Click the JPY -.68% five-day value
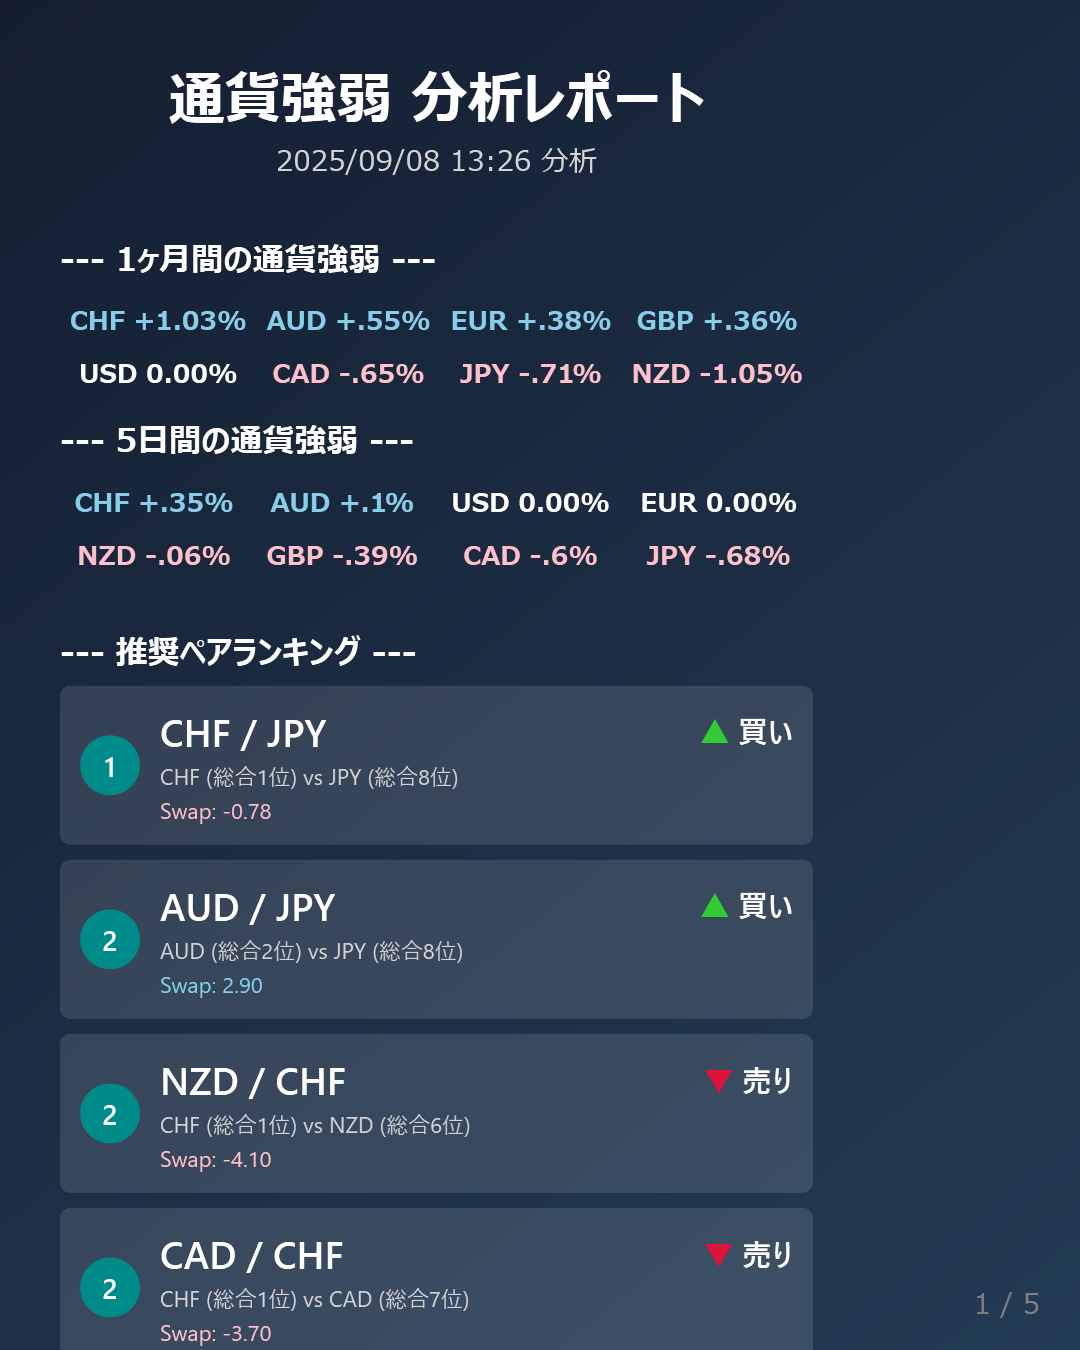Viewport: 1080px width, 1350px height. click(718, 556)
